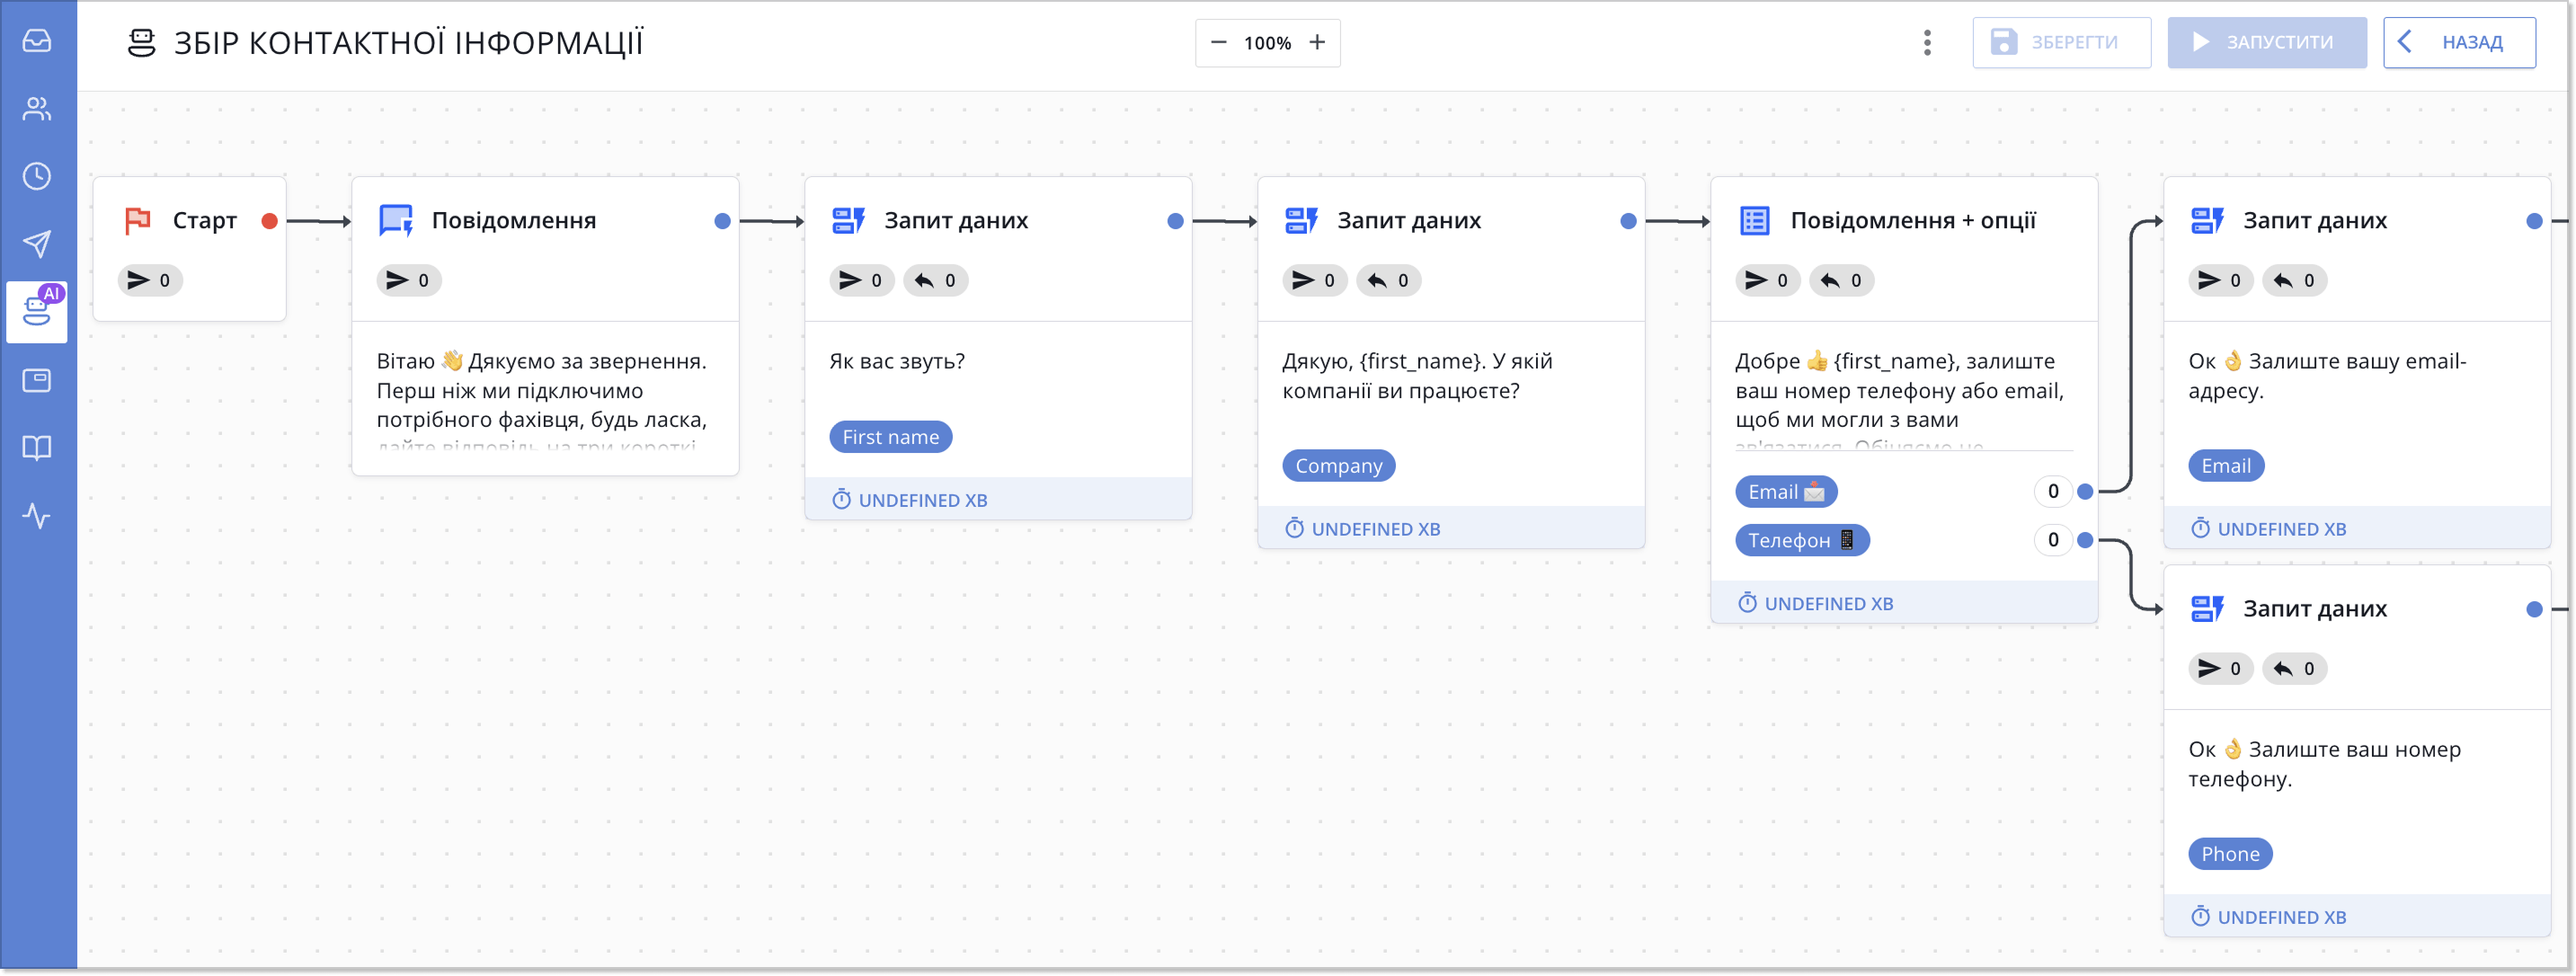Open the three-dot more options menu

pyautogui.click(x=1927, y=43)
